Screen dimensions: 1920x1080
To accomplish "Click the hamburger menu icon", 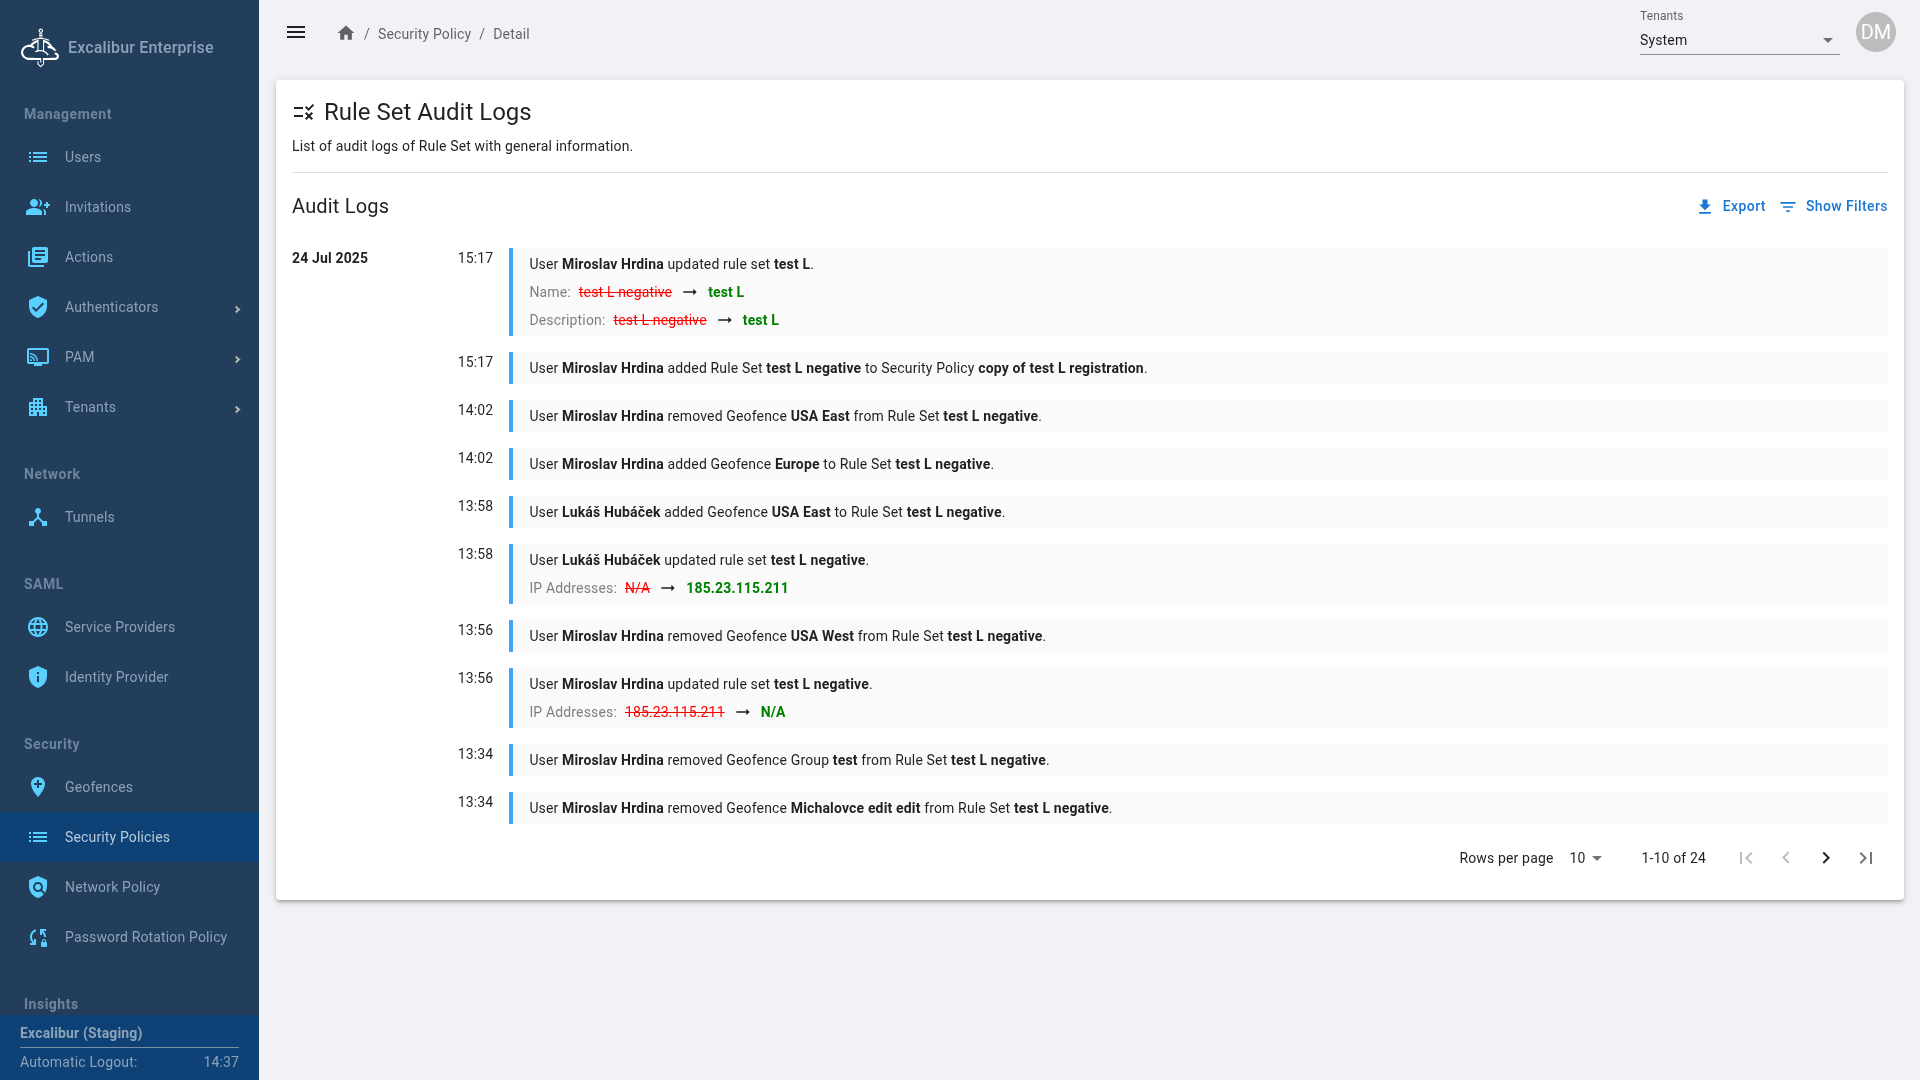I will click(296, 33).
